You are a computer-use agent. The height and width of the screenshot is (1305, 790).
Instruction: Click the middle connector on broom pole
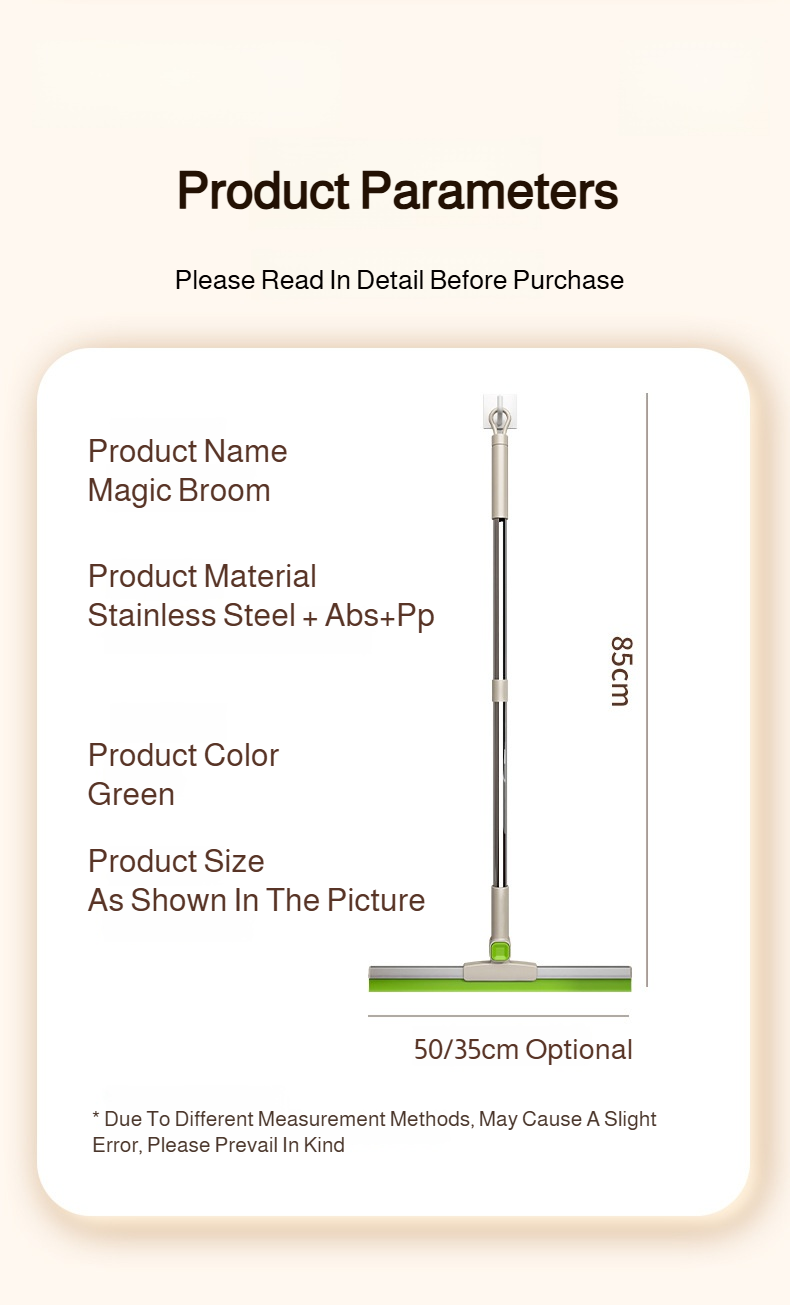[499, 690]
